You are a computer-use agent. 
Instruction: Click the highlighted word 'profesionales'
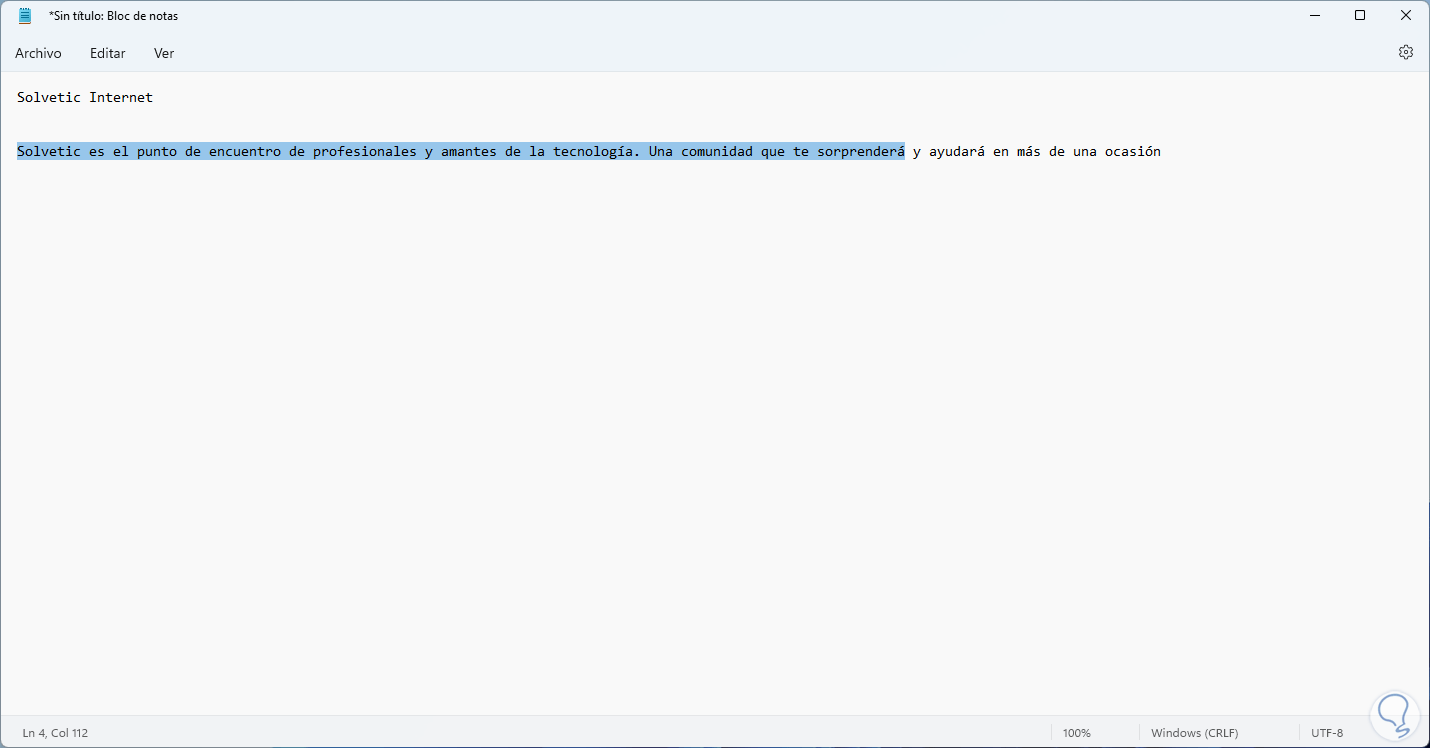click(x=365, y=152)
